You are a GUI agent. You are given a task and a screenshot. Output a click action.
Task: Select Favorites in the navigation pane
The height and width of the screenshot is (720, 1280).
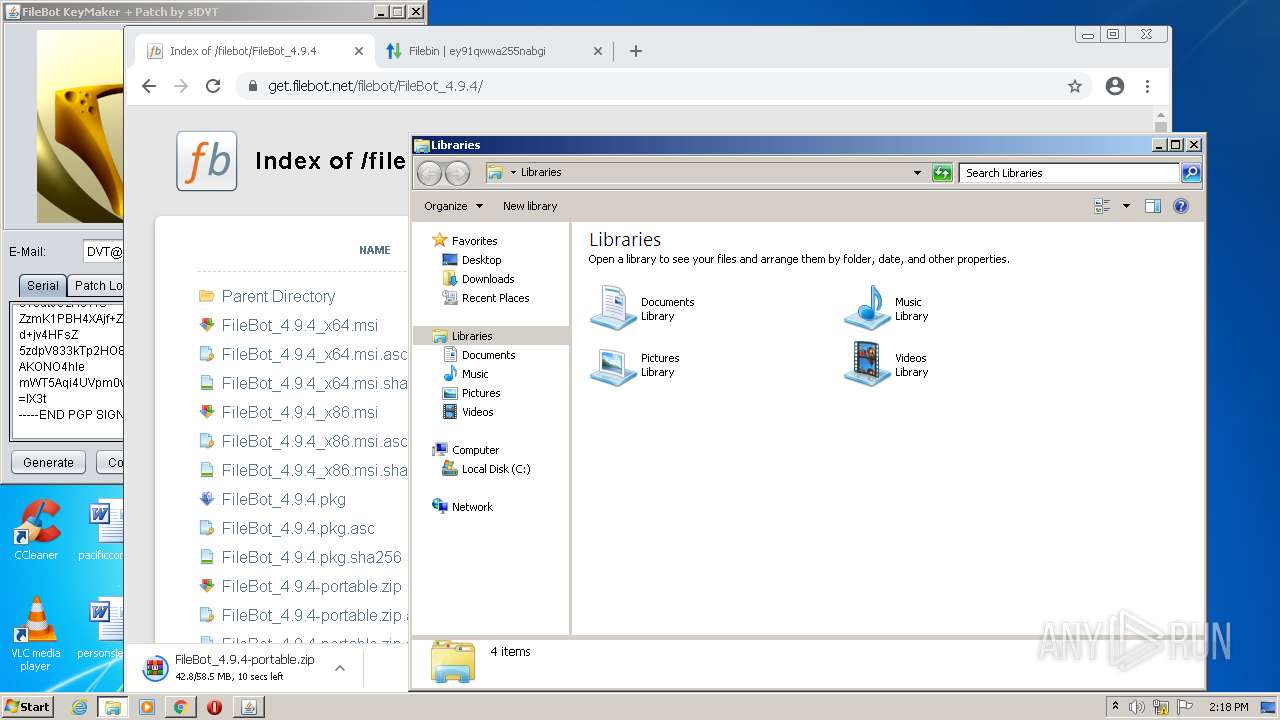pos(474,241)
